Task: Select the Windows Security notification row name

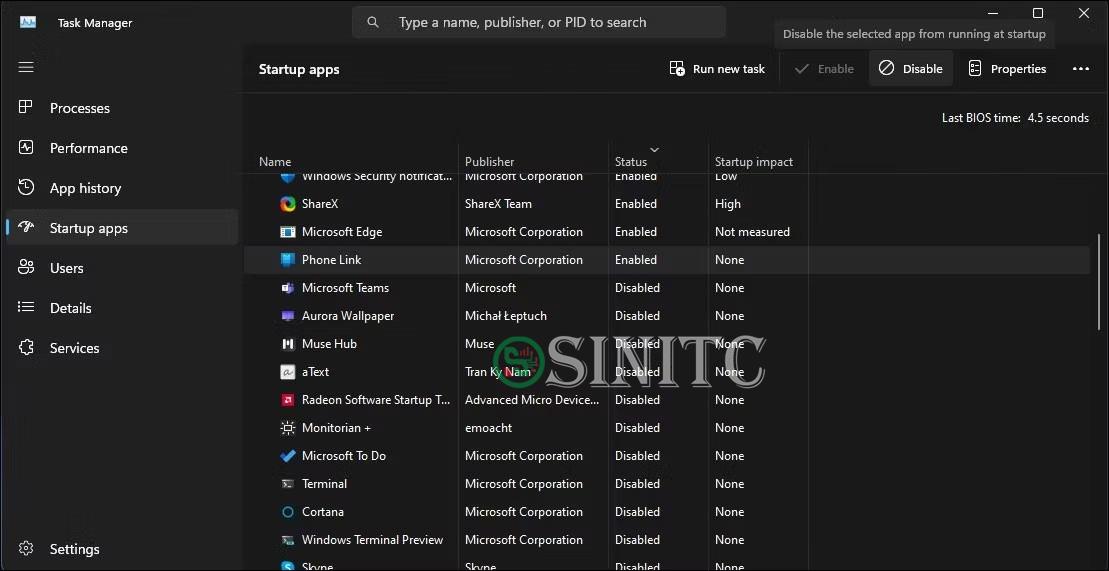Action: coord(377,176)
